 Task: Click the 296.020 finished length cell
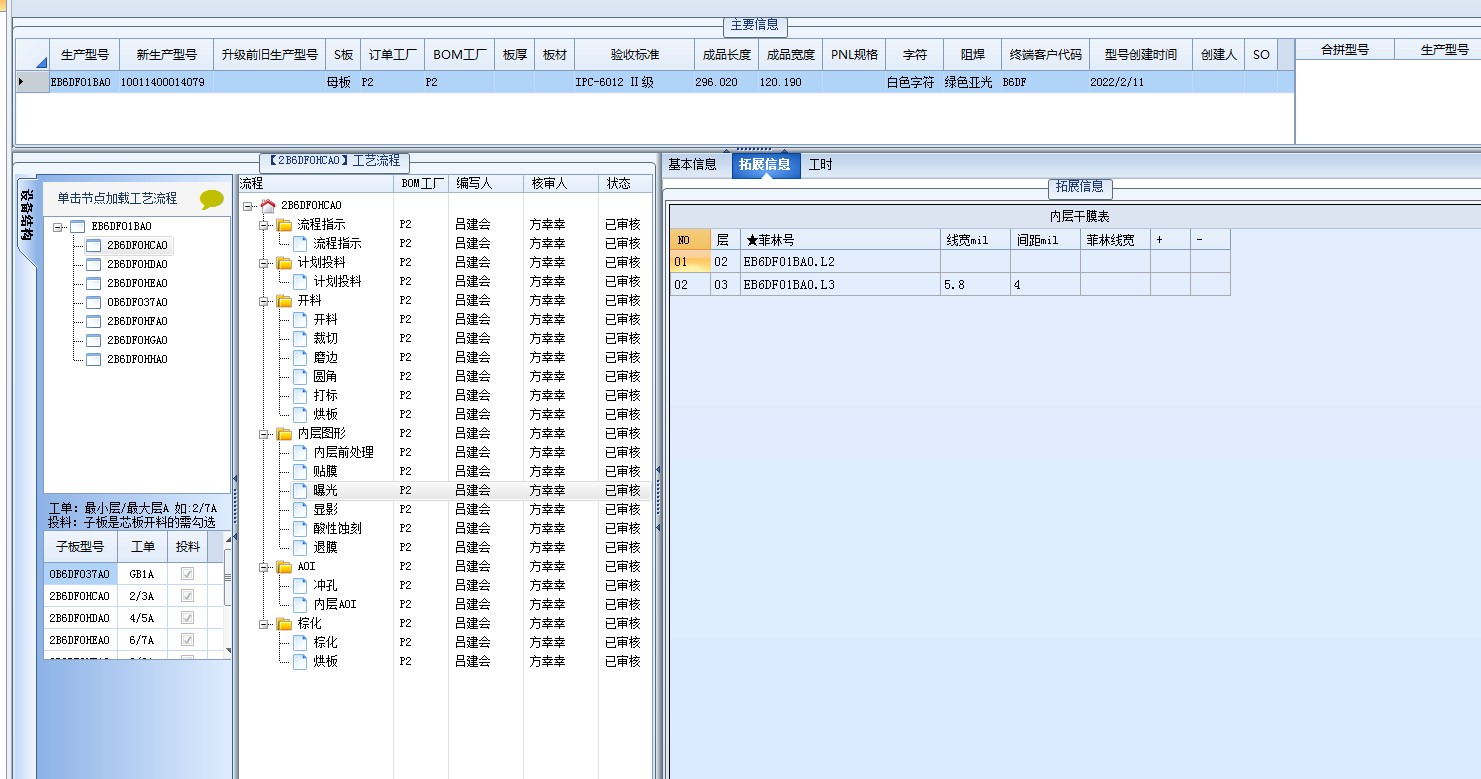tap(725, 83)
